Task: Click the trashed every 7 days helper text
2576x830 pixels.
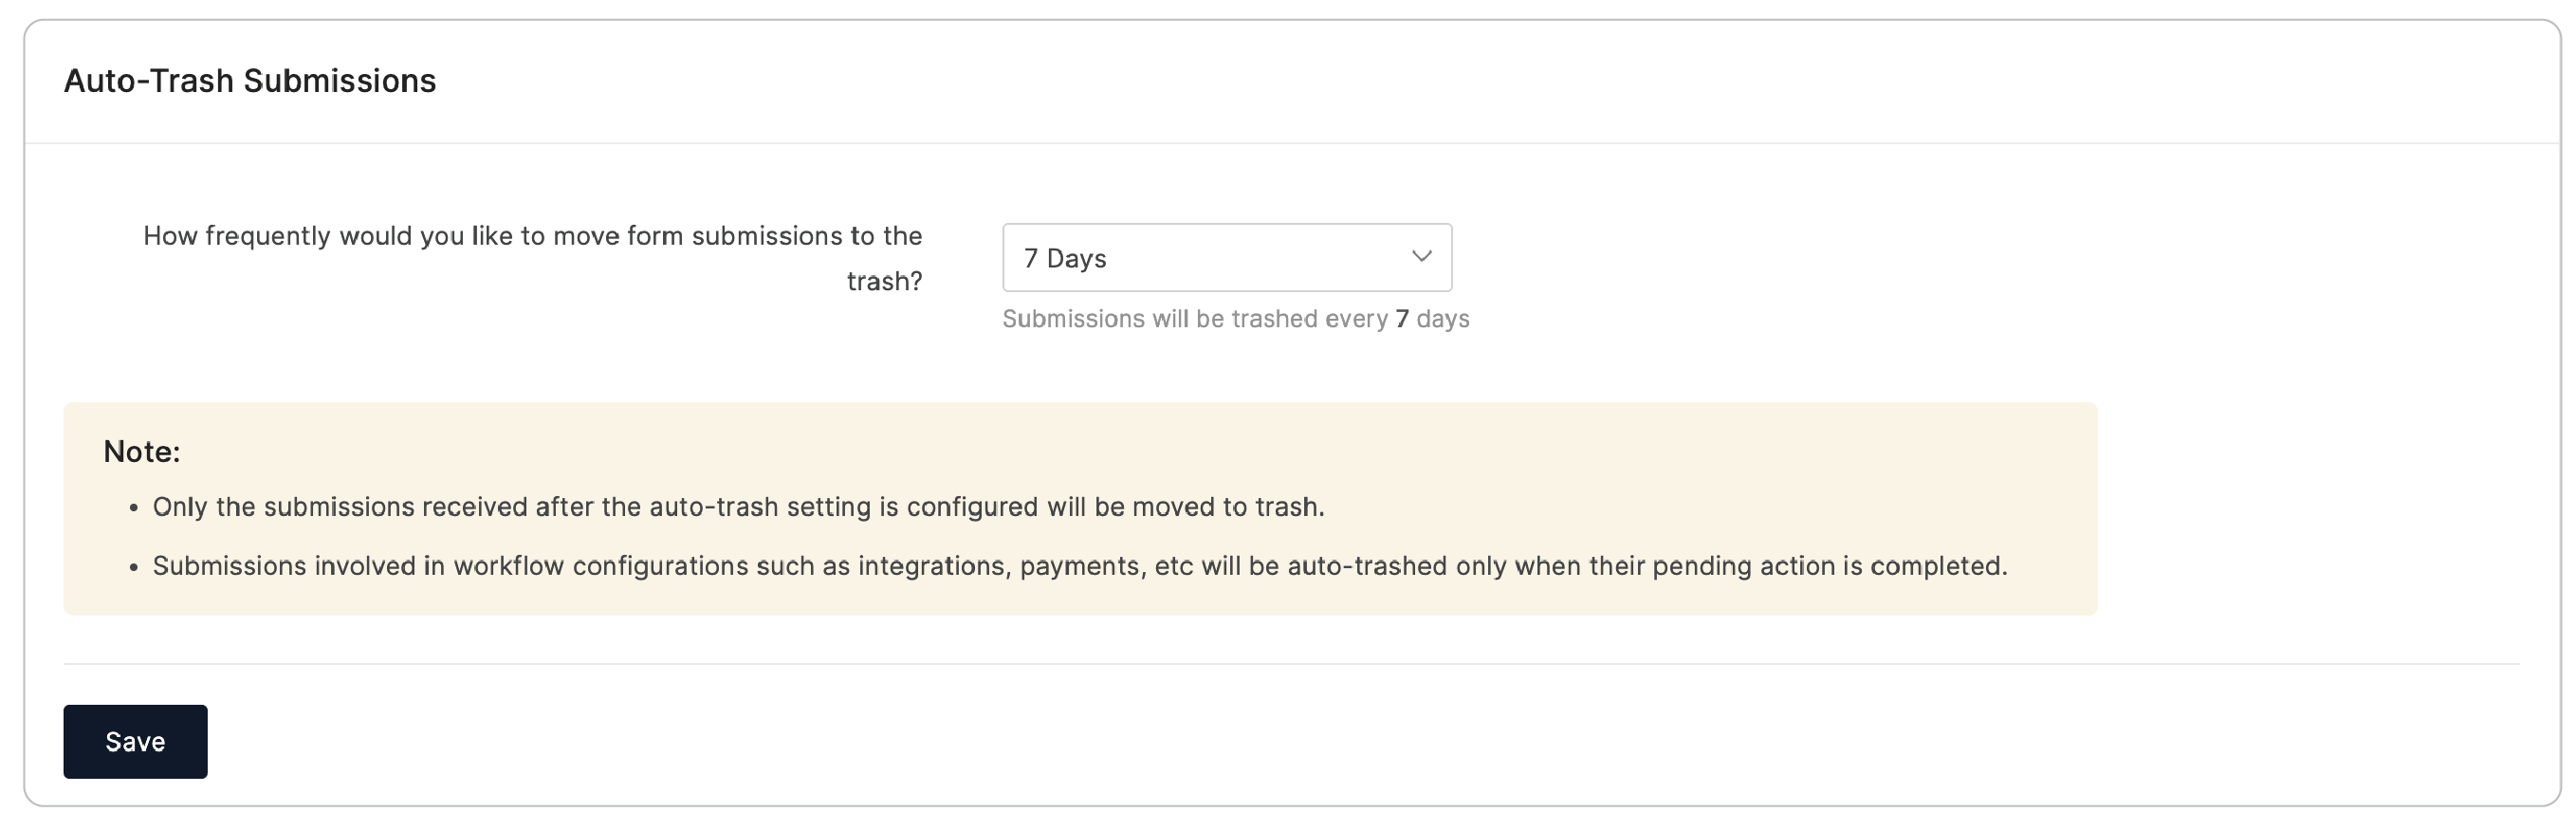Action: (1235, 319)
